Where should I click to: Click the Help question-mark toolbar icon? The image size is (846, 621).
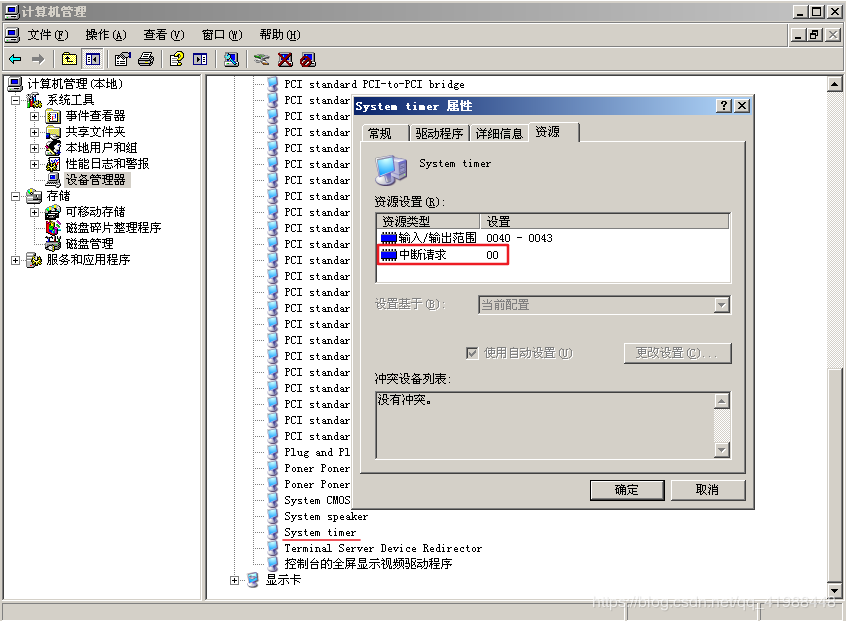point(177,59)
